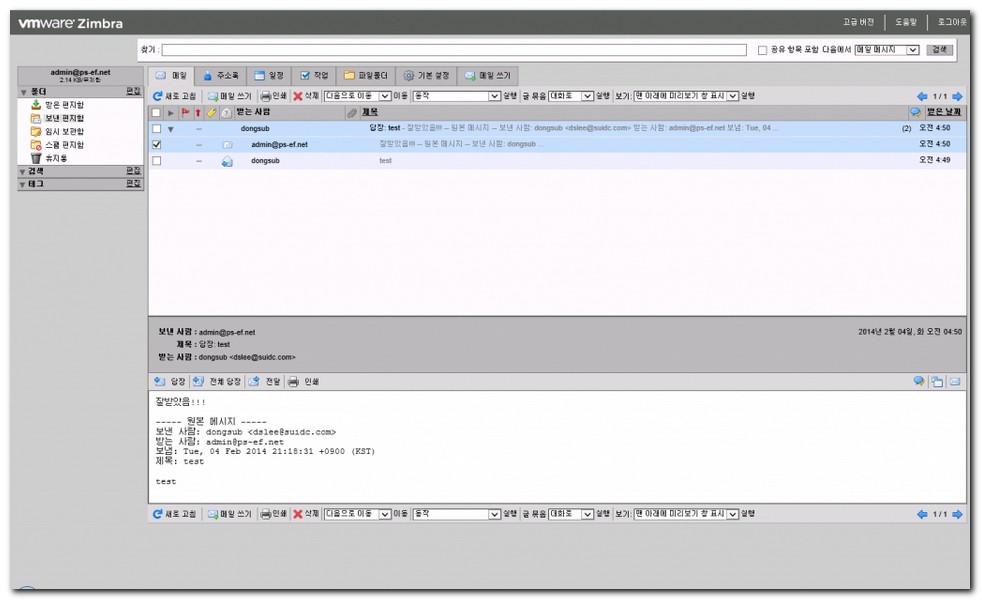Open the 메일 메시지 search type dropdown

886,50
